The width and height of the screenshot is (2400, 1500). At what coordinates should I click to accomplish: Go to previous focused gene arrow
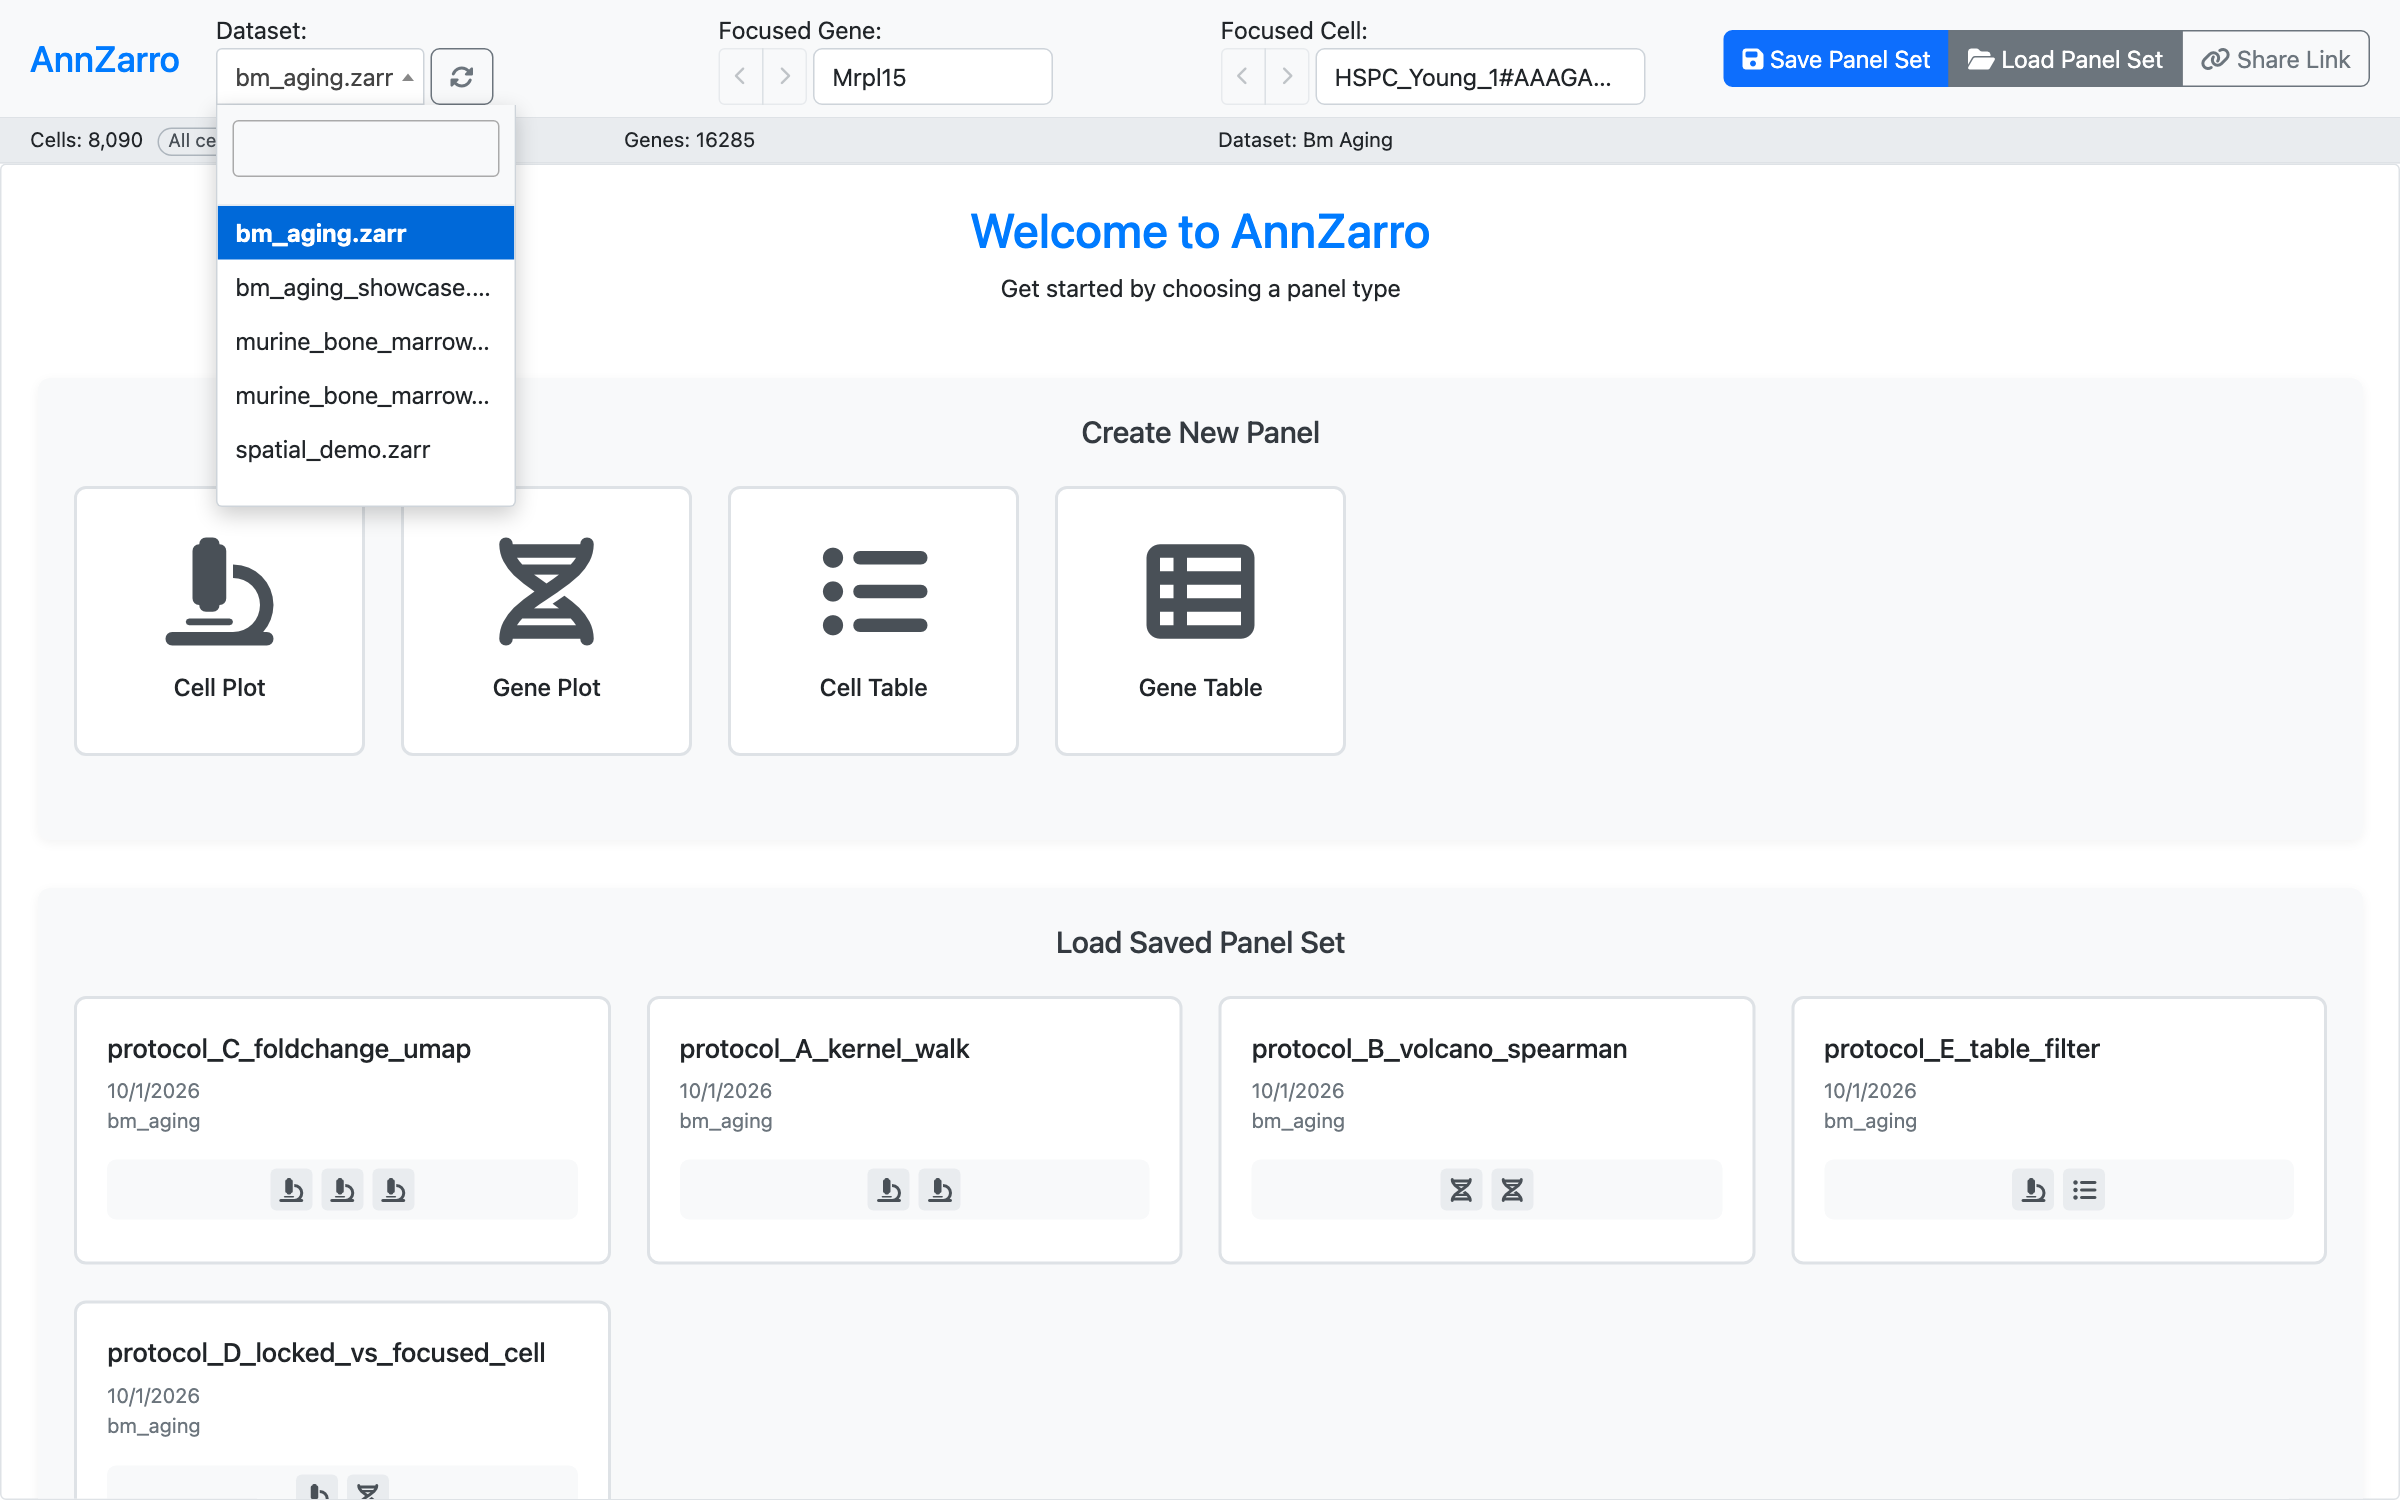point(740,77)
